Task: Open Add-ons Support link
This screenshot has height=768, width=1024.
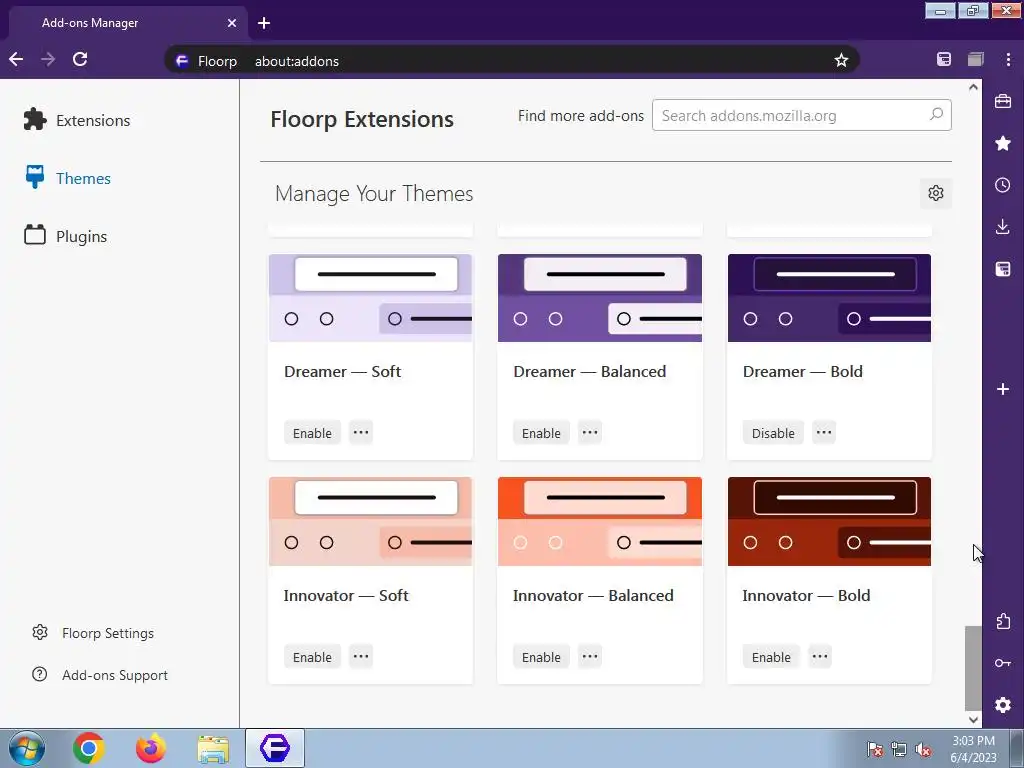Action: (100, 675)
